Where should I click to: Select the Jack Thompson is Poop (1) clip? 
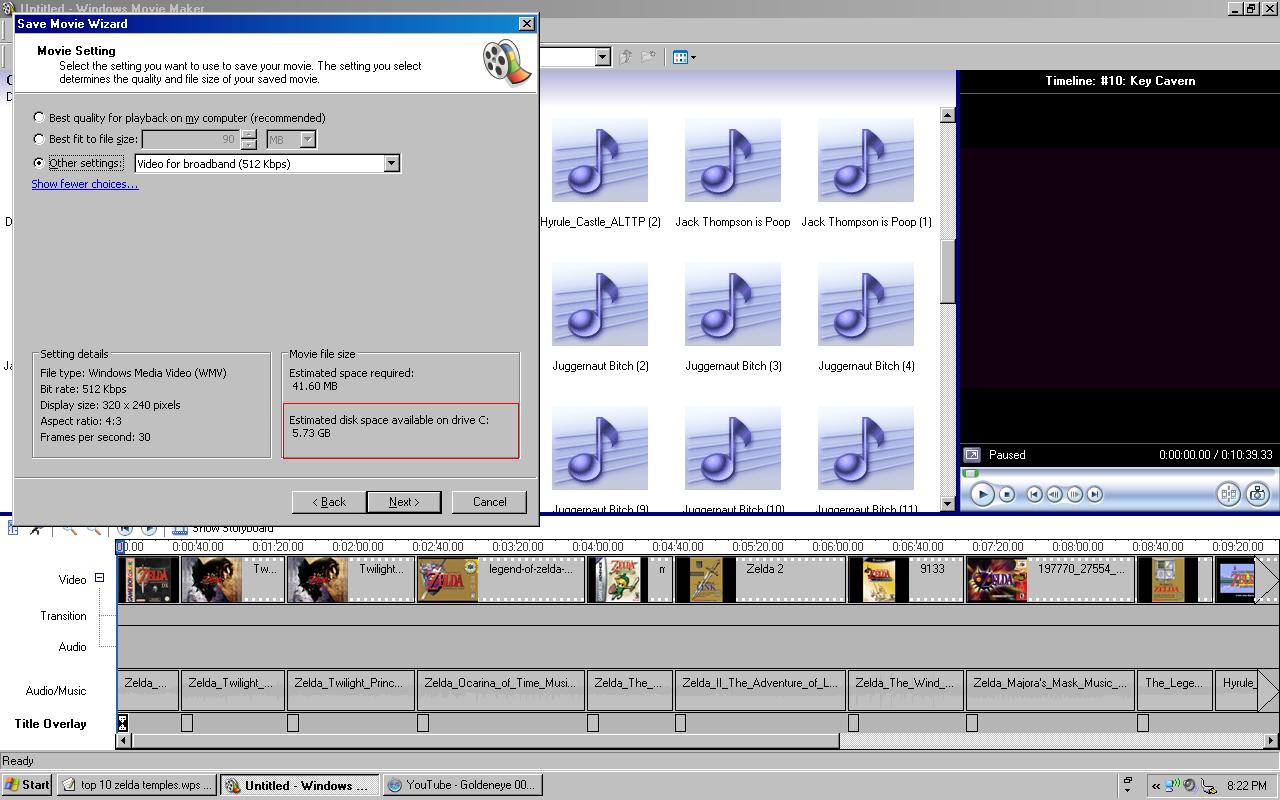click(866, 173)
